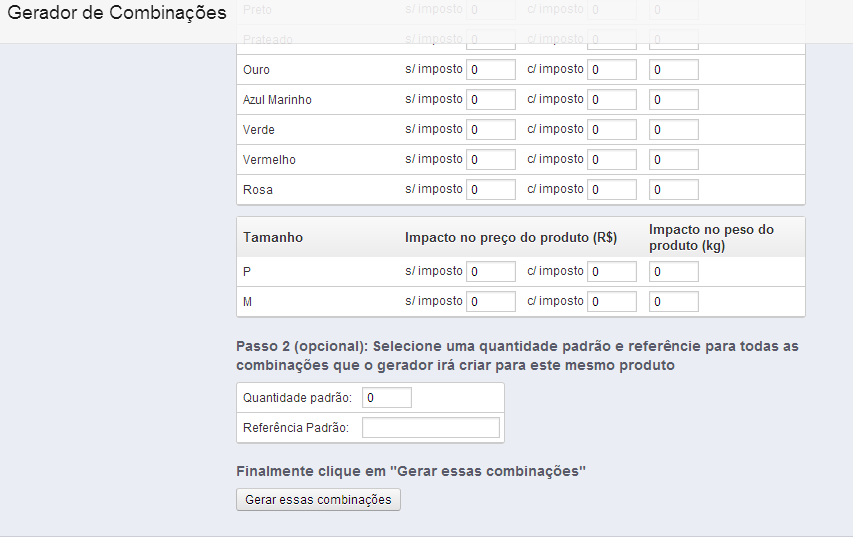This screenshot has width=853, height=548.
Task: Select Verde c/ imposto price field
Action: click(612, 130)
